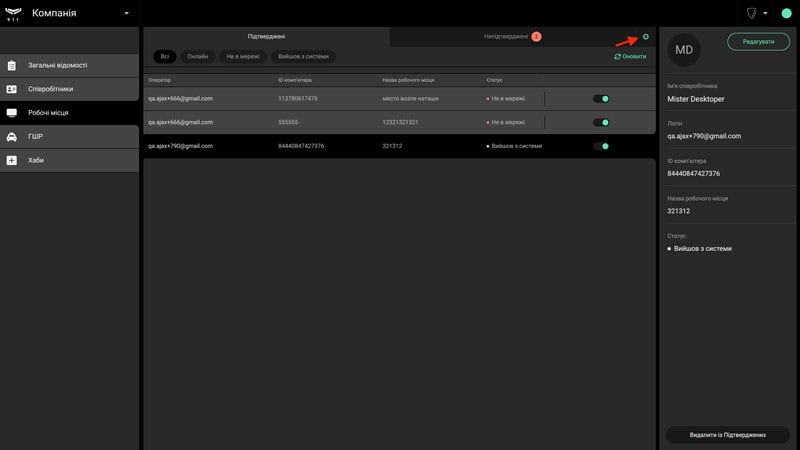Click the Ajax logo icon

click(13, 14)
